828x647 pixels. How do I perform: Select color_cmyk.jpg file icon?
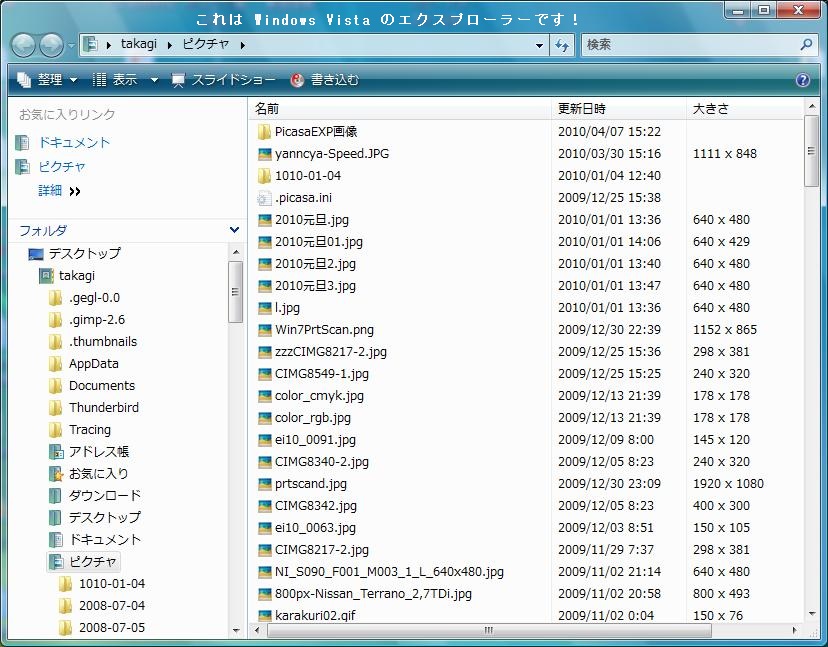265,396
